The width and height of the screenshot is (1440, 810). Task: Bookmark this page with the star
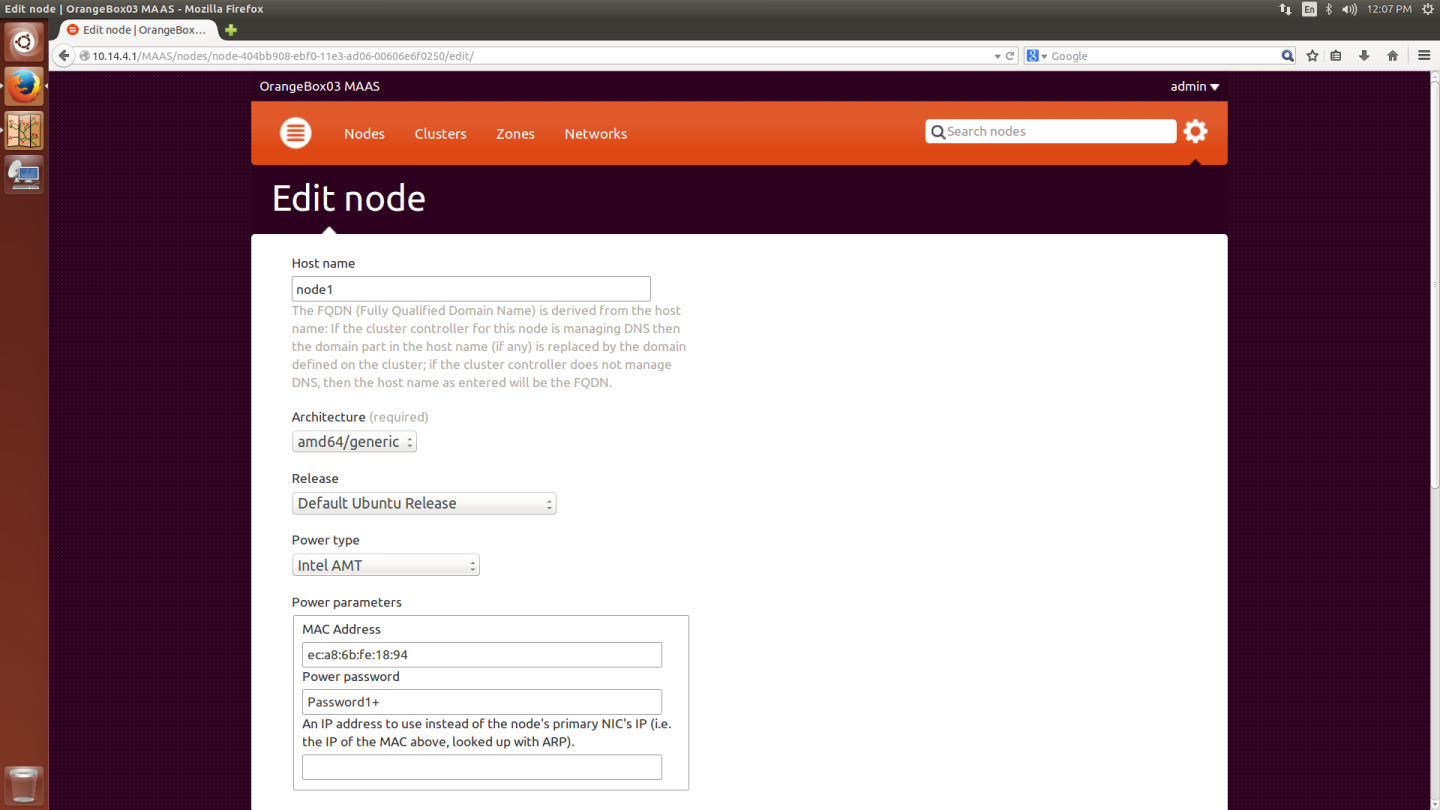click(1313, 56)
